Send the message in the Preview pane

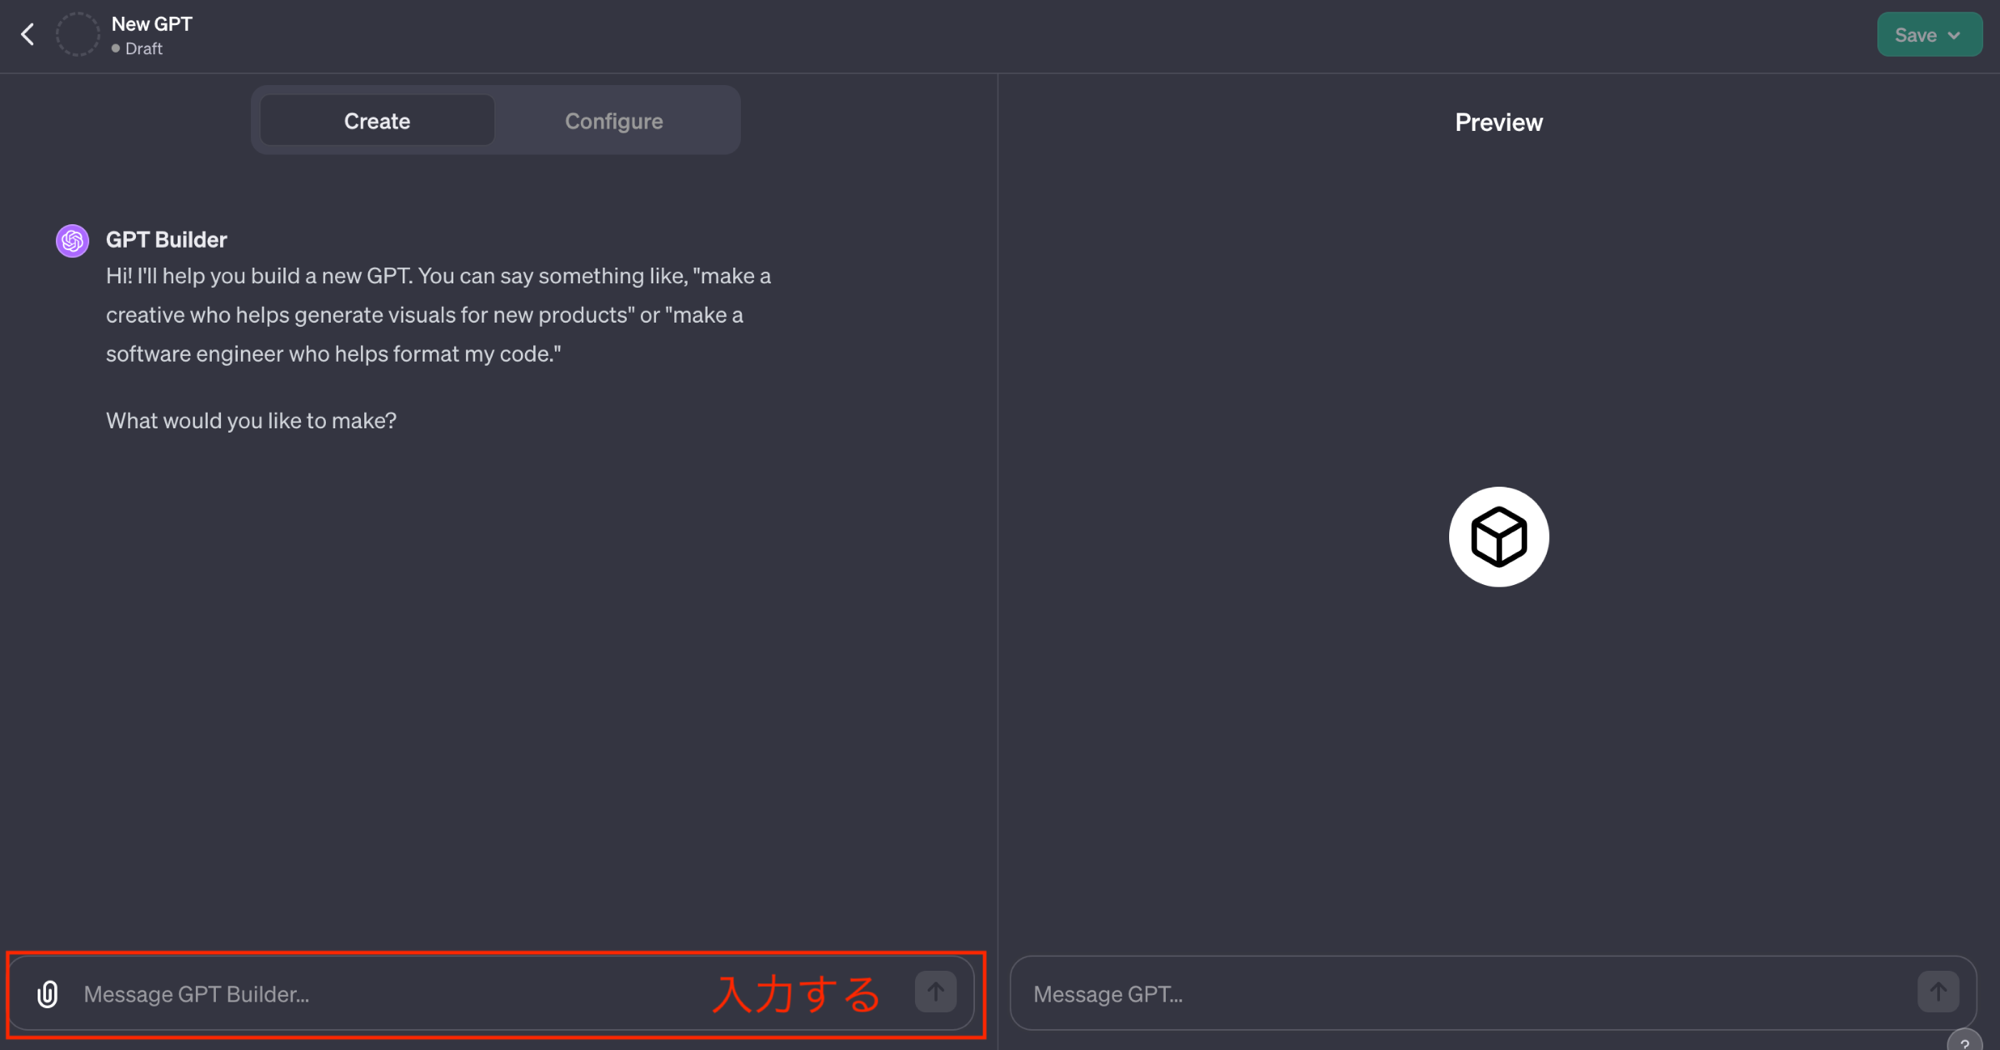pyautogui.click(x=1938, y=992)
